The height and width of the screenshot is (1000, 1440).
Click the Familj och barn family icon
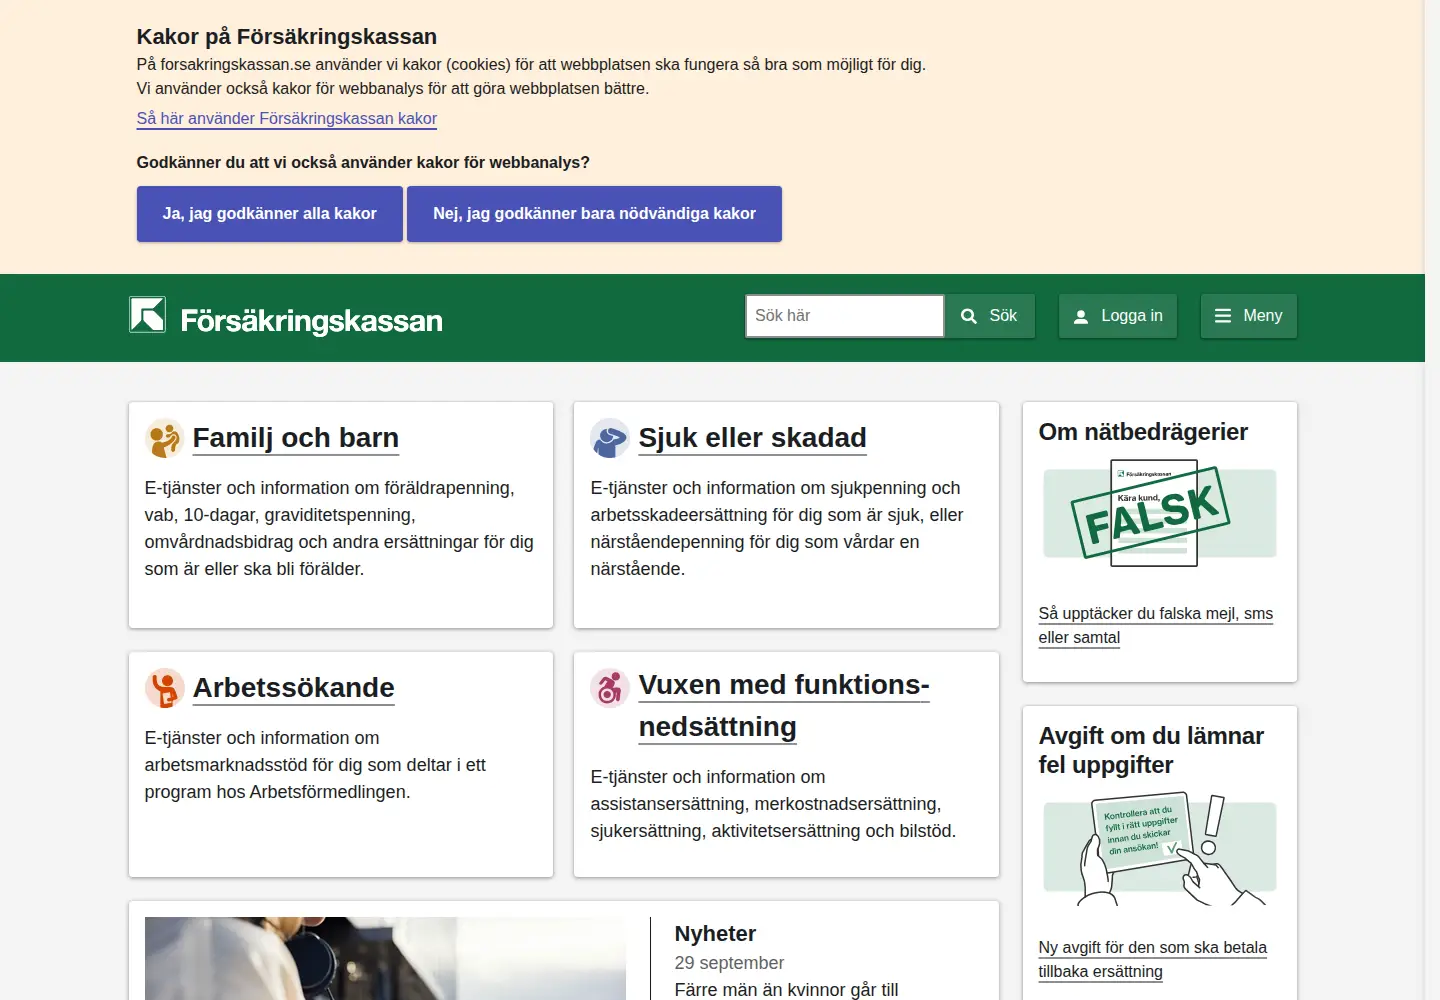(164, 438)
